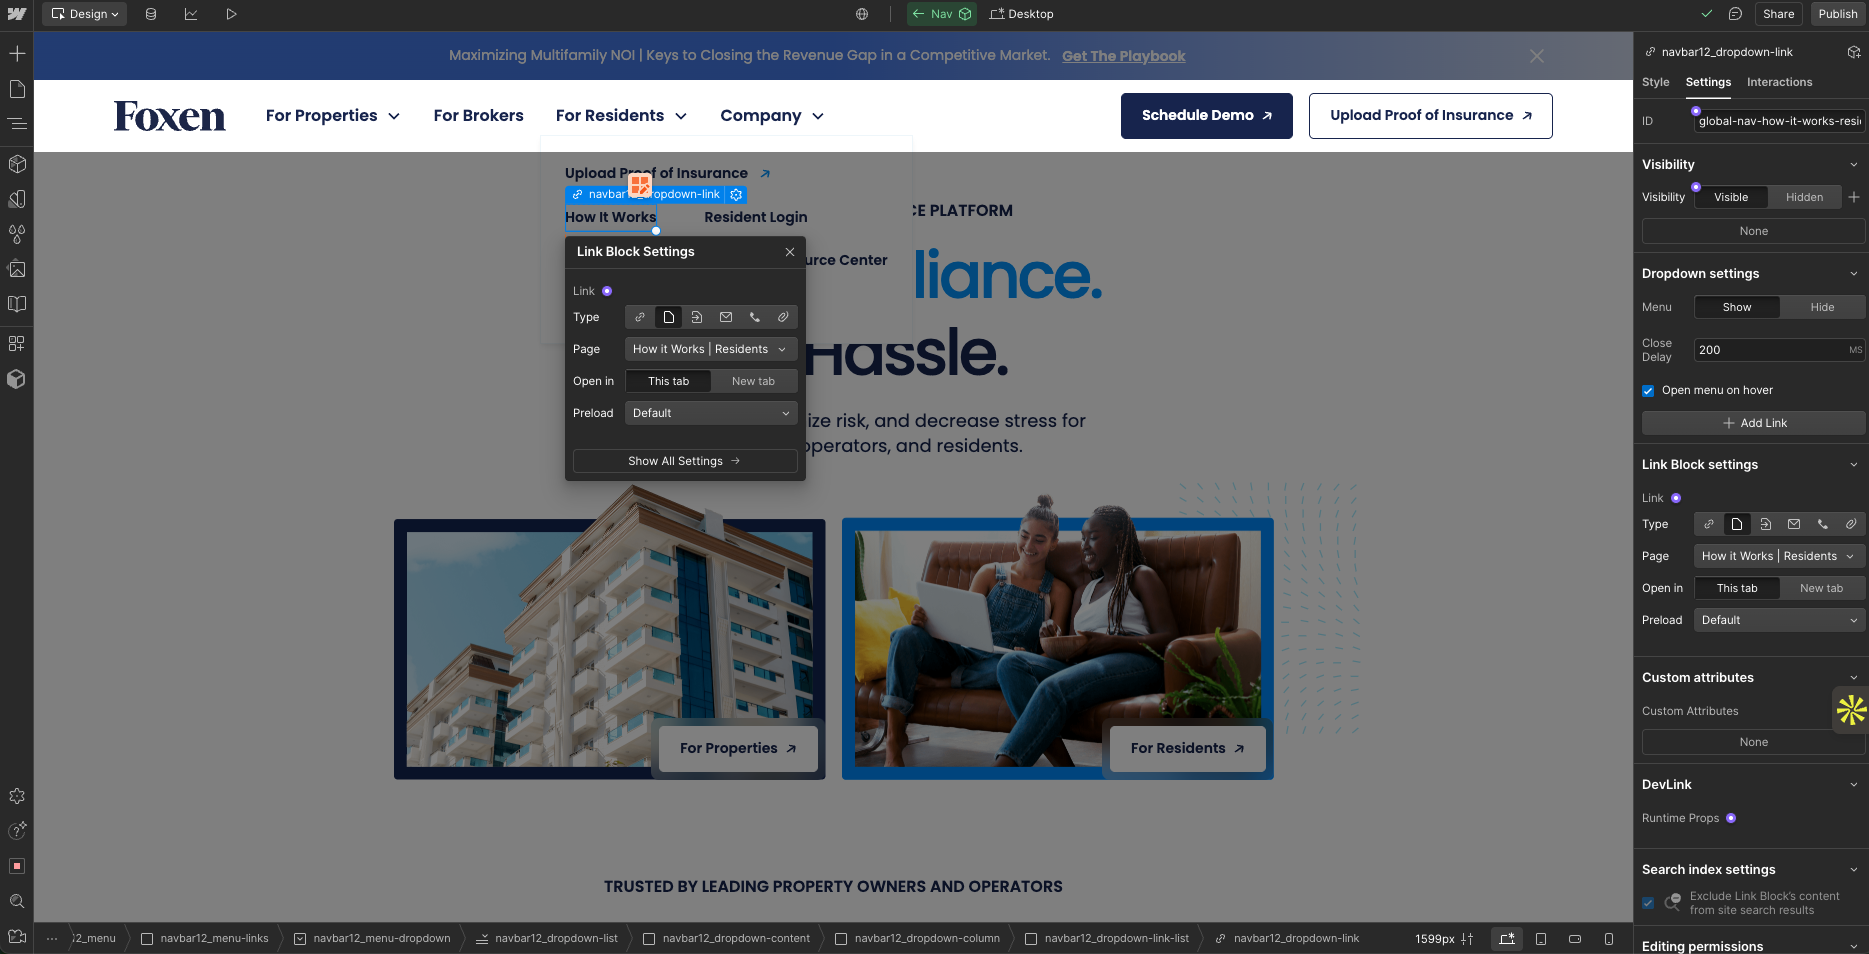The image size is (1869, 954).
Task: Open the locale globe icon
Action: pyautogui.click(x=862, y=14)
